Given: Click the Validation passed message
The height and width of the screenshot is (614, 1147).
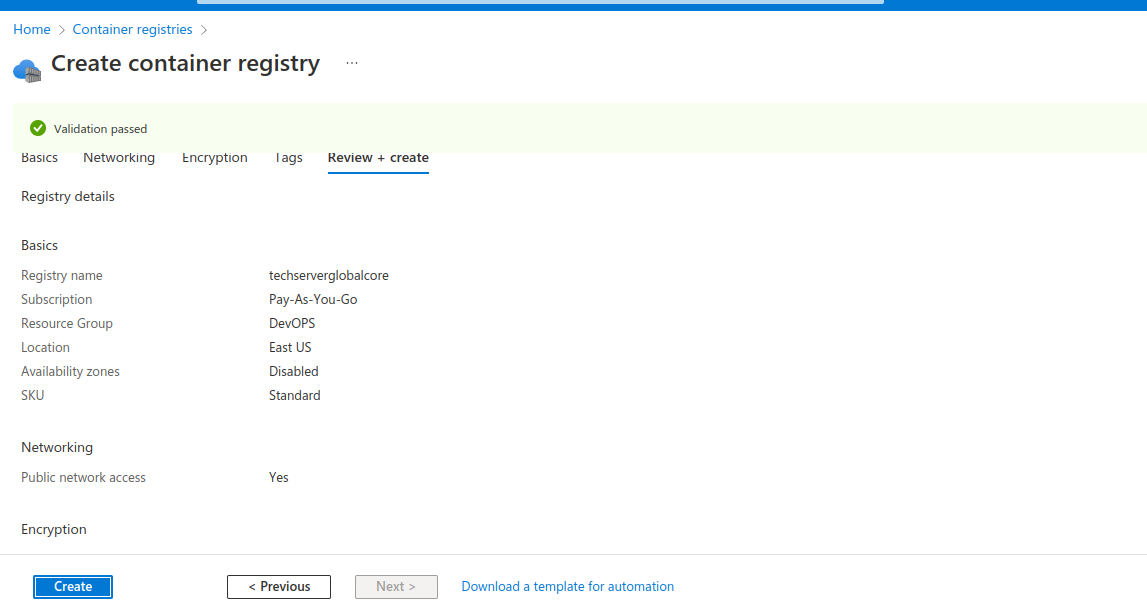Looking at the screenshot, I should click(x=100, y=129).
